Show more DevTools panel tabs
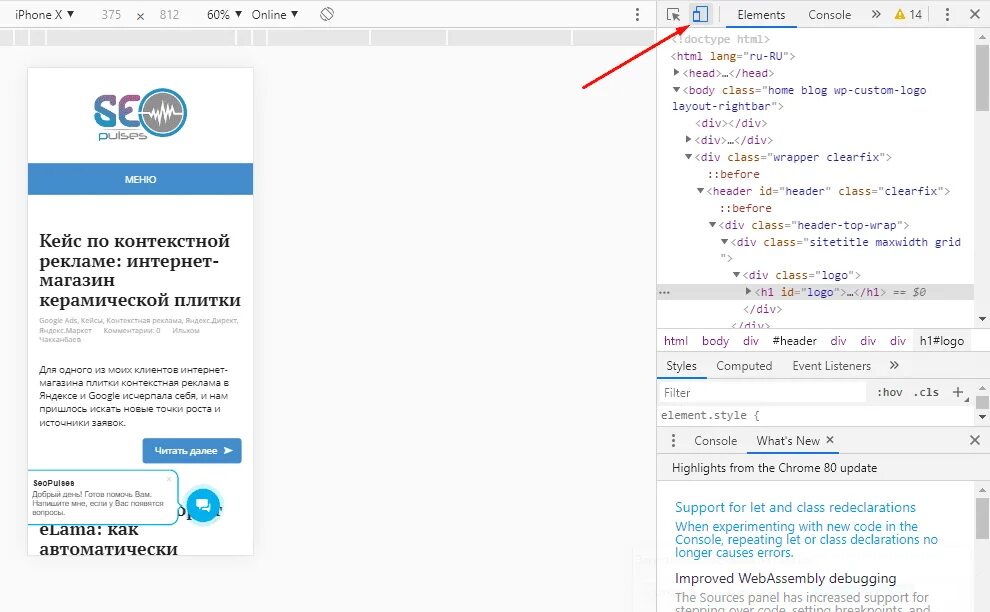The width and height of the screenshot is (990, 612). click(x=876, y=14)
